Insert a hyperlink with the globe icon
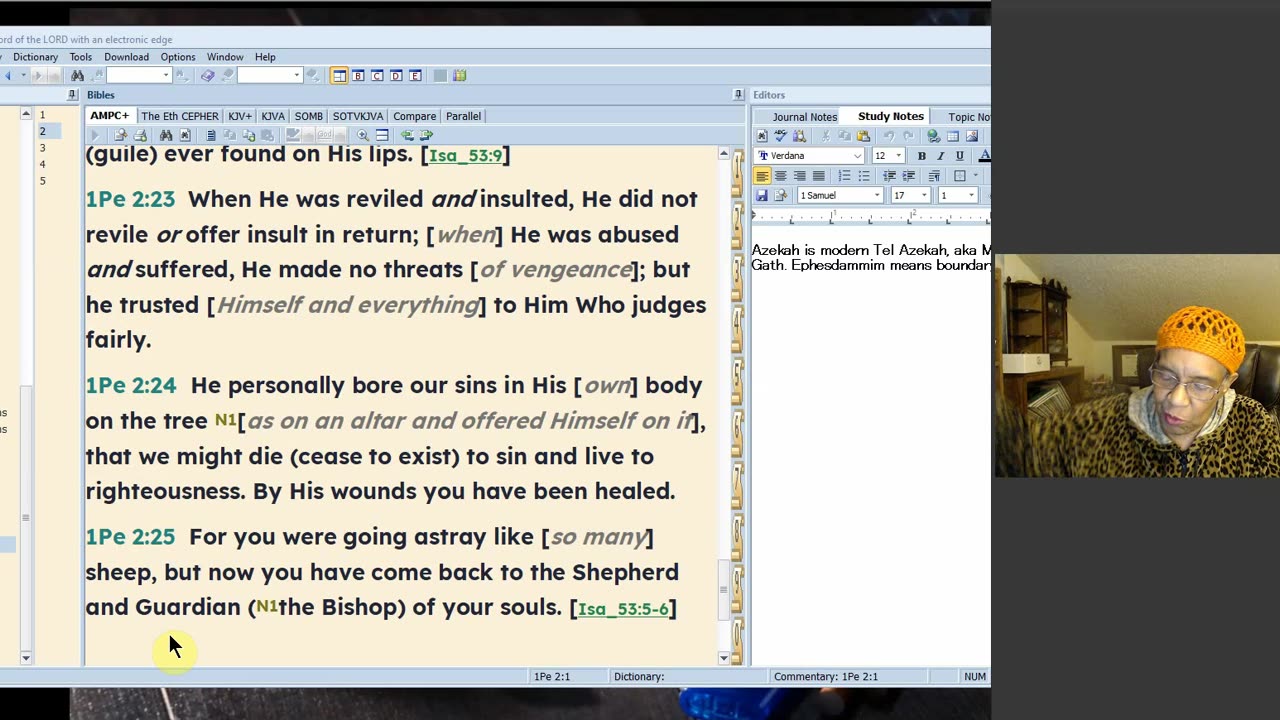The width and height of the screenshot is (1280, 720). (x=933, y=136)
